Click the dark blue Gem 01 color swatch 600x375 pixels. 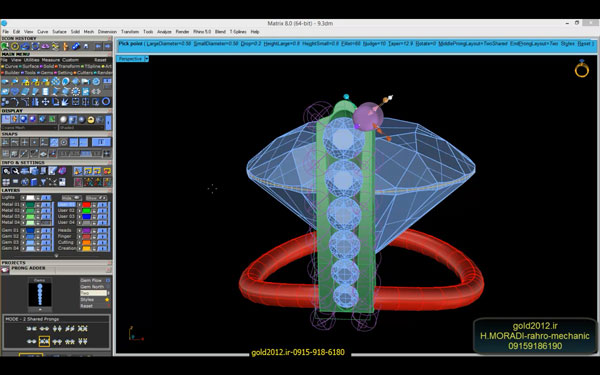(30, 230)
